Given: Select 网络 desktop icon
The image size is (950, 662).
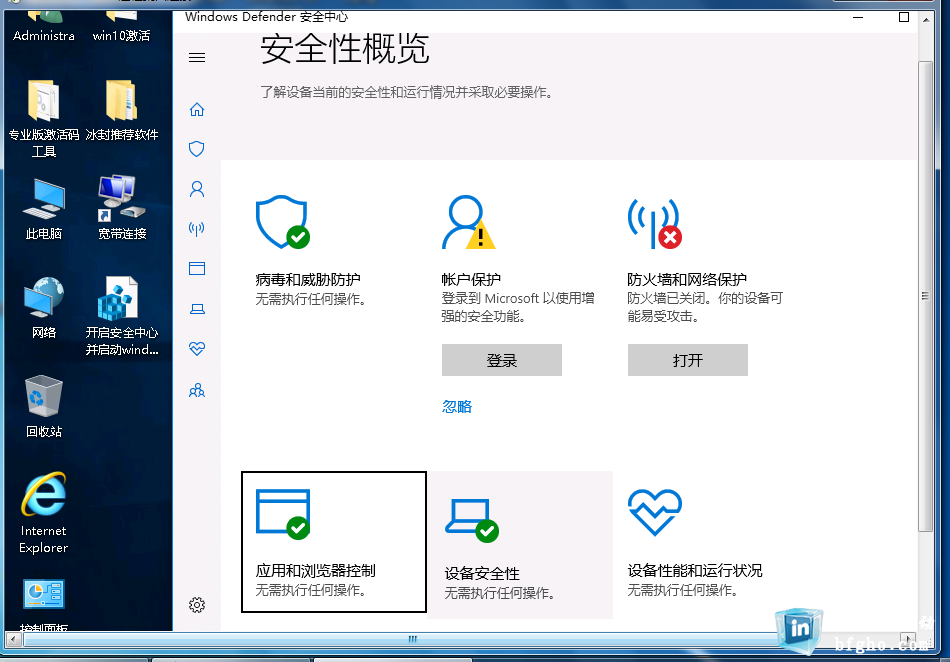Looking at the screenshot, I should [x=44, y=308].
